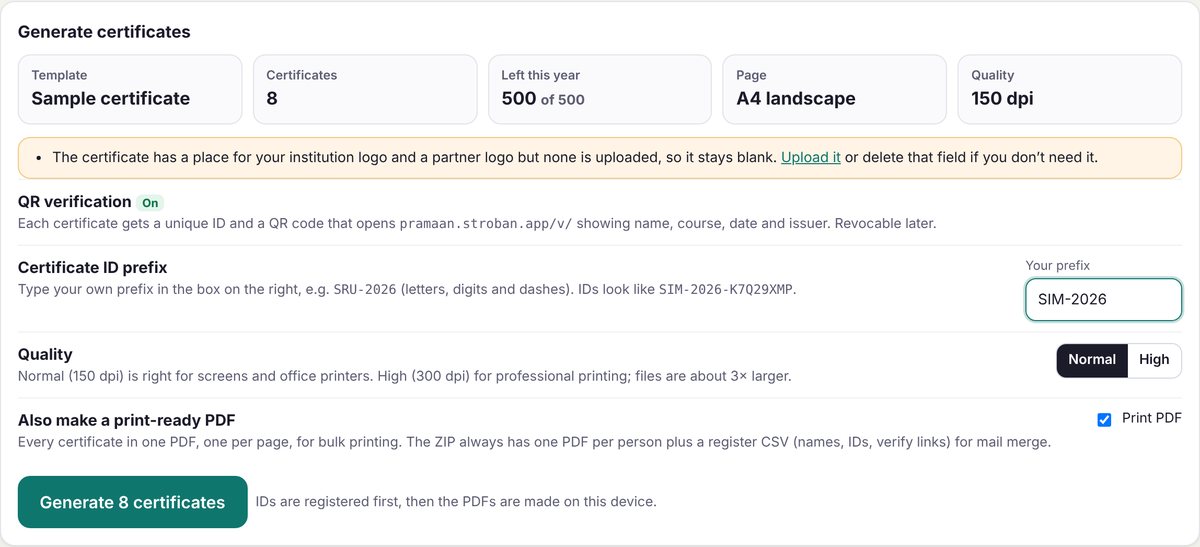
Task: Select Normal quality option
Action: pos(1092,360)
